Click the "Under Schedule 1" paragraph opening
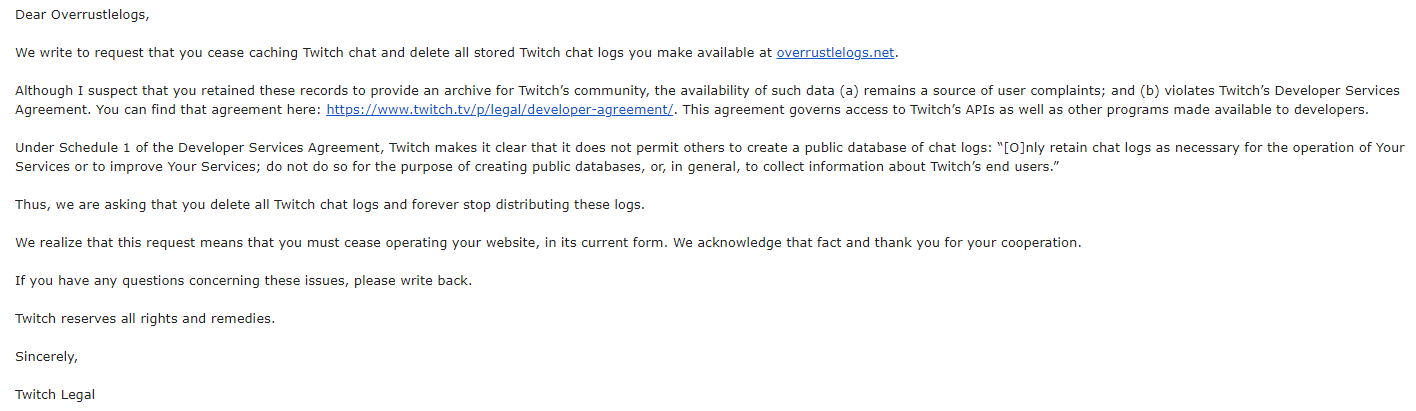The image size is (1416, 411). click(x=70, y=147)
